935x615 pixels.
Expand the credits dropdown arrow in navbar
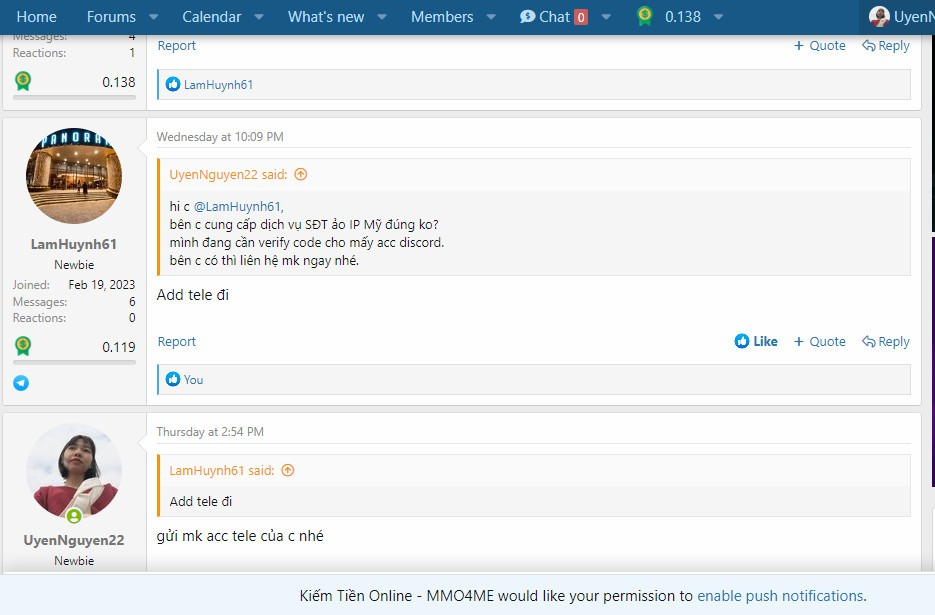(x=719, y=17)
